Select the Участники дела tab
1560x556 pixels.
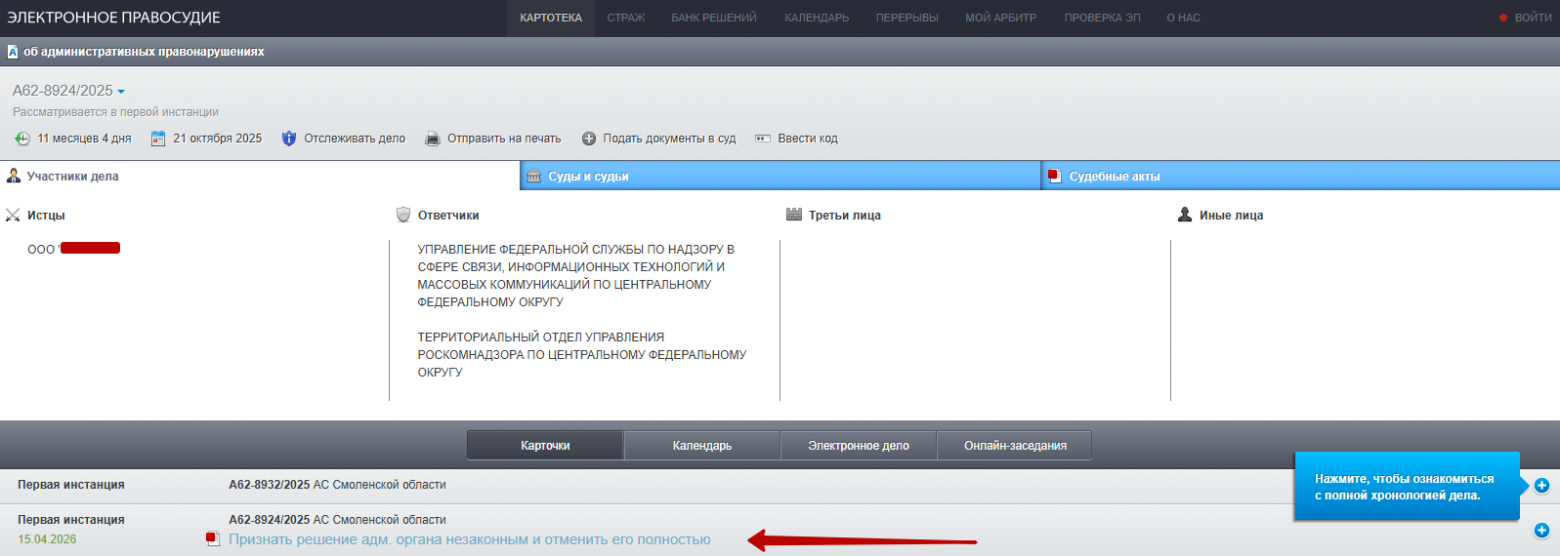point(260,176)
